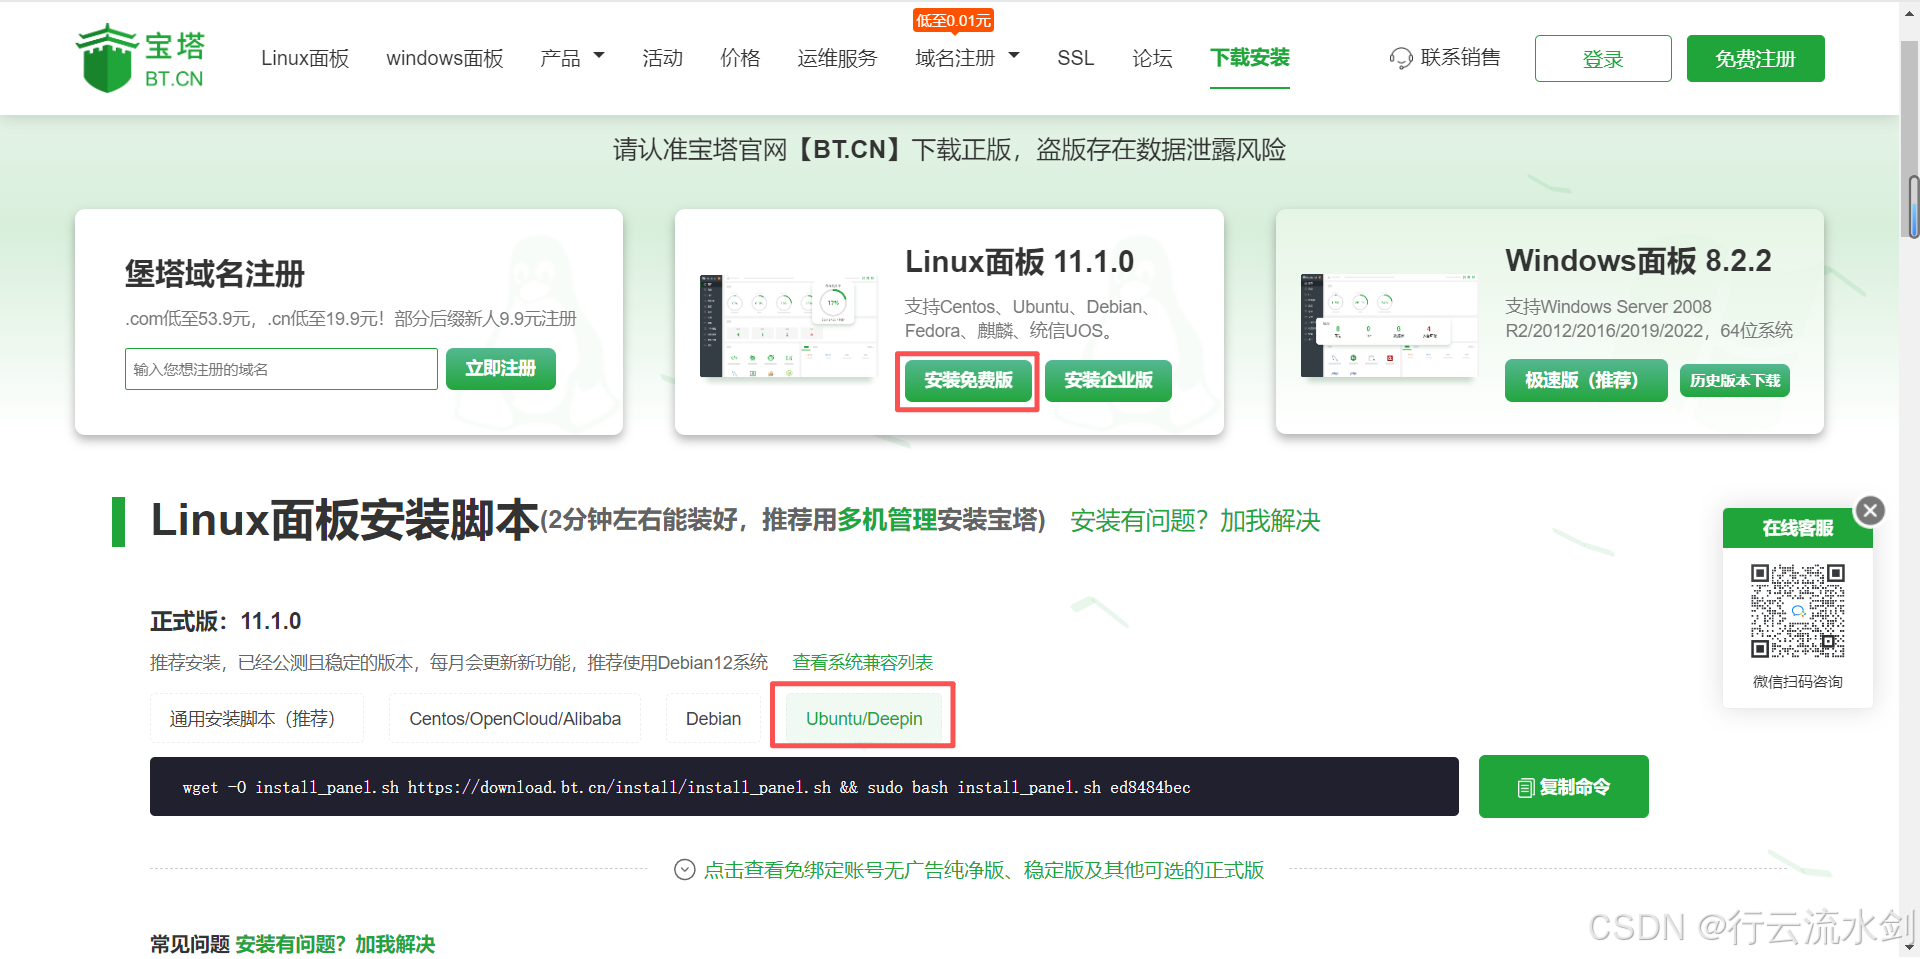Screen dimensions: 1920x959
Task: Click the 安装企业版 button
Action: pyautogui.click(x=1108, y=380)
